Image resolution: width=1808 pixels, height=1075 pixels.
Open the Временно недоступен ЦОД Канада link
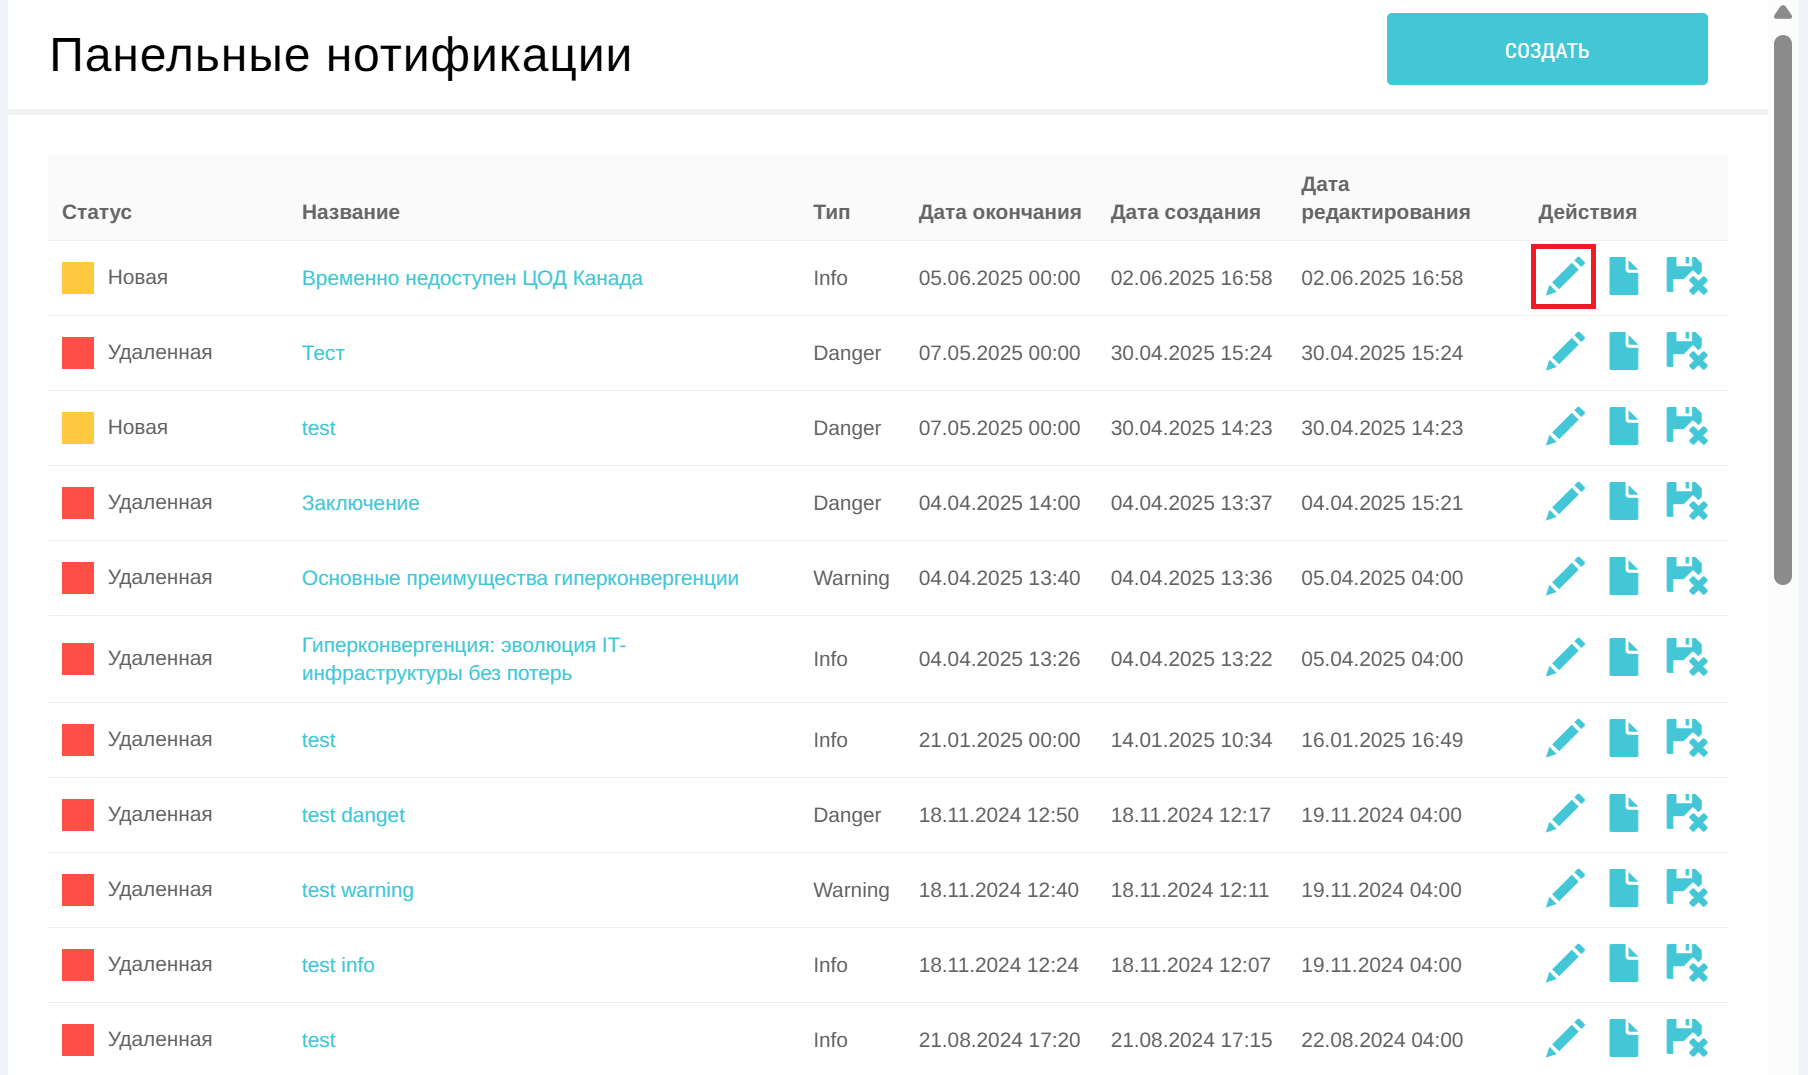click(x=472, y=278)
